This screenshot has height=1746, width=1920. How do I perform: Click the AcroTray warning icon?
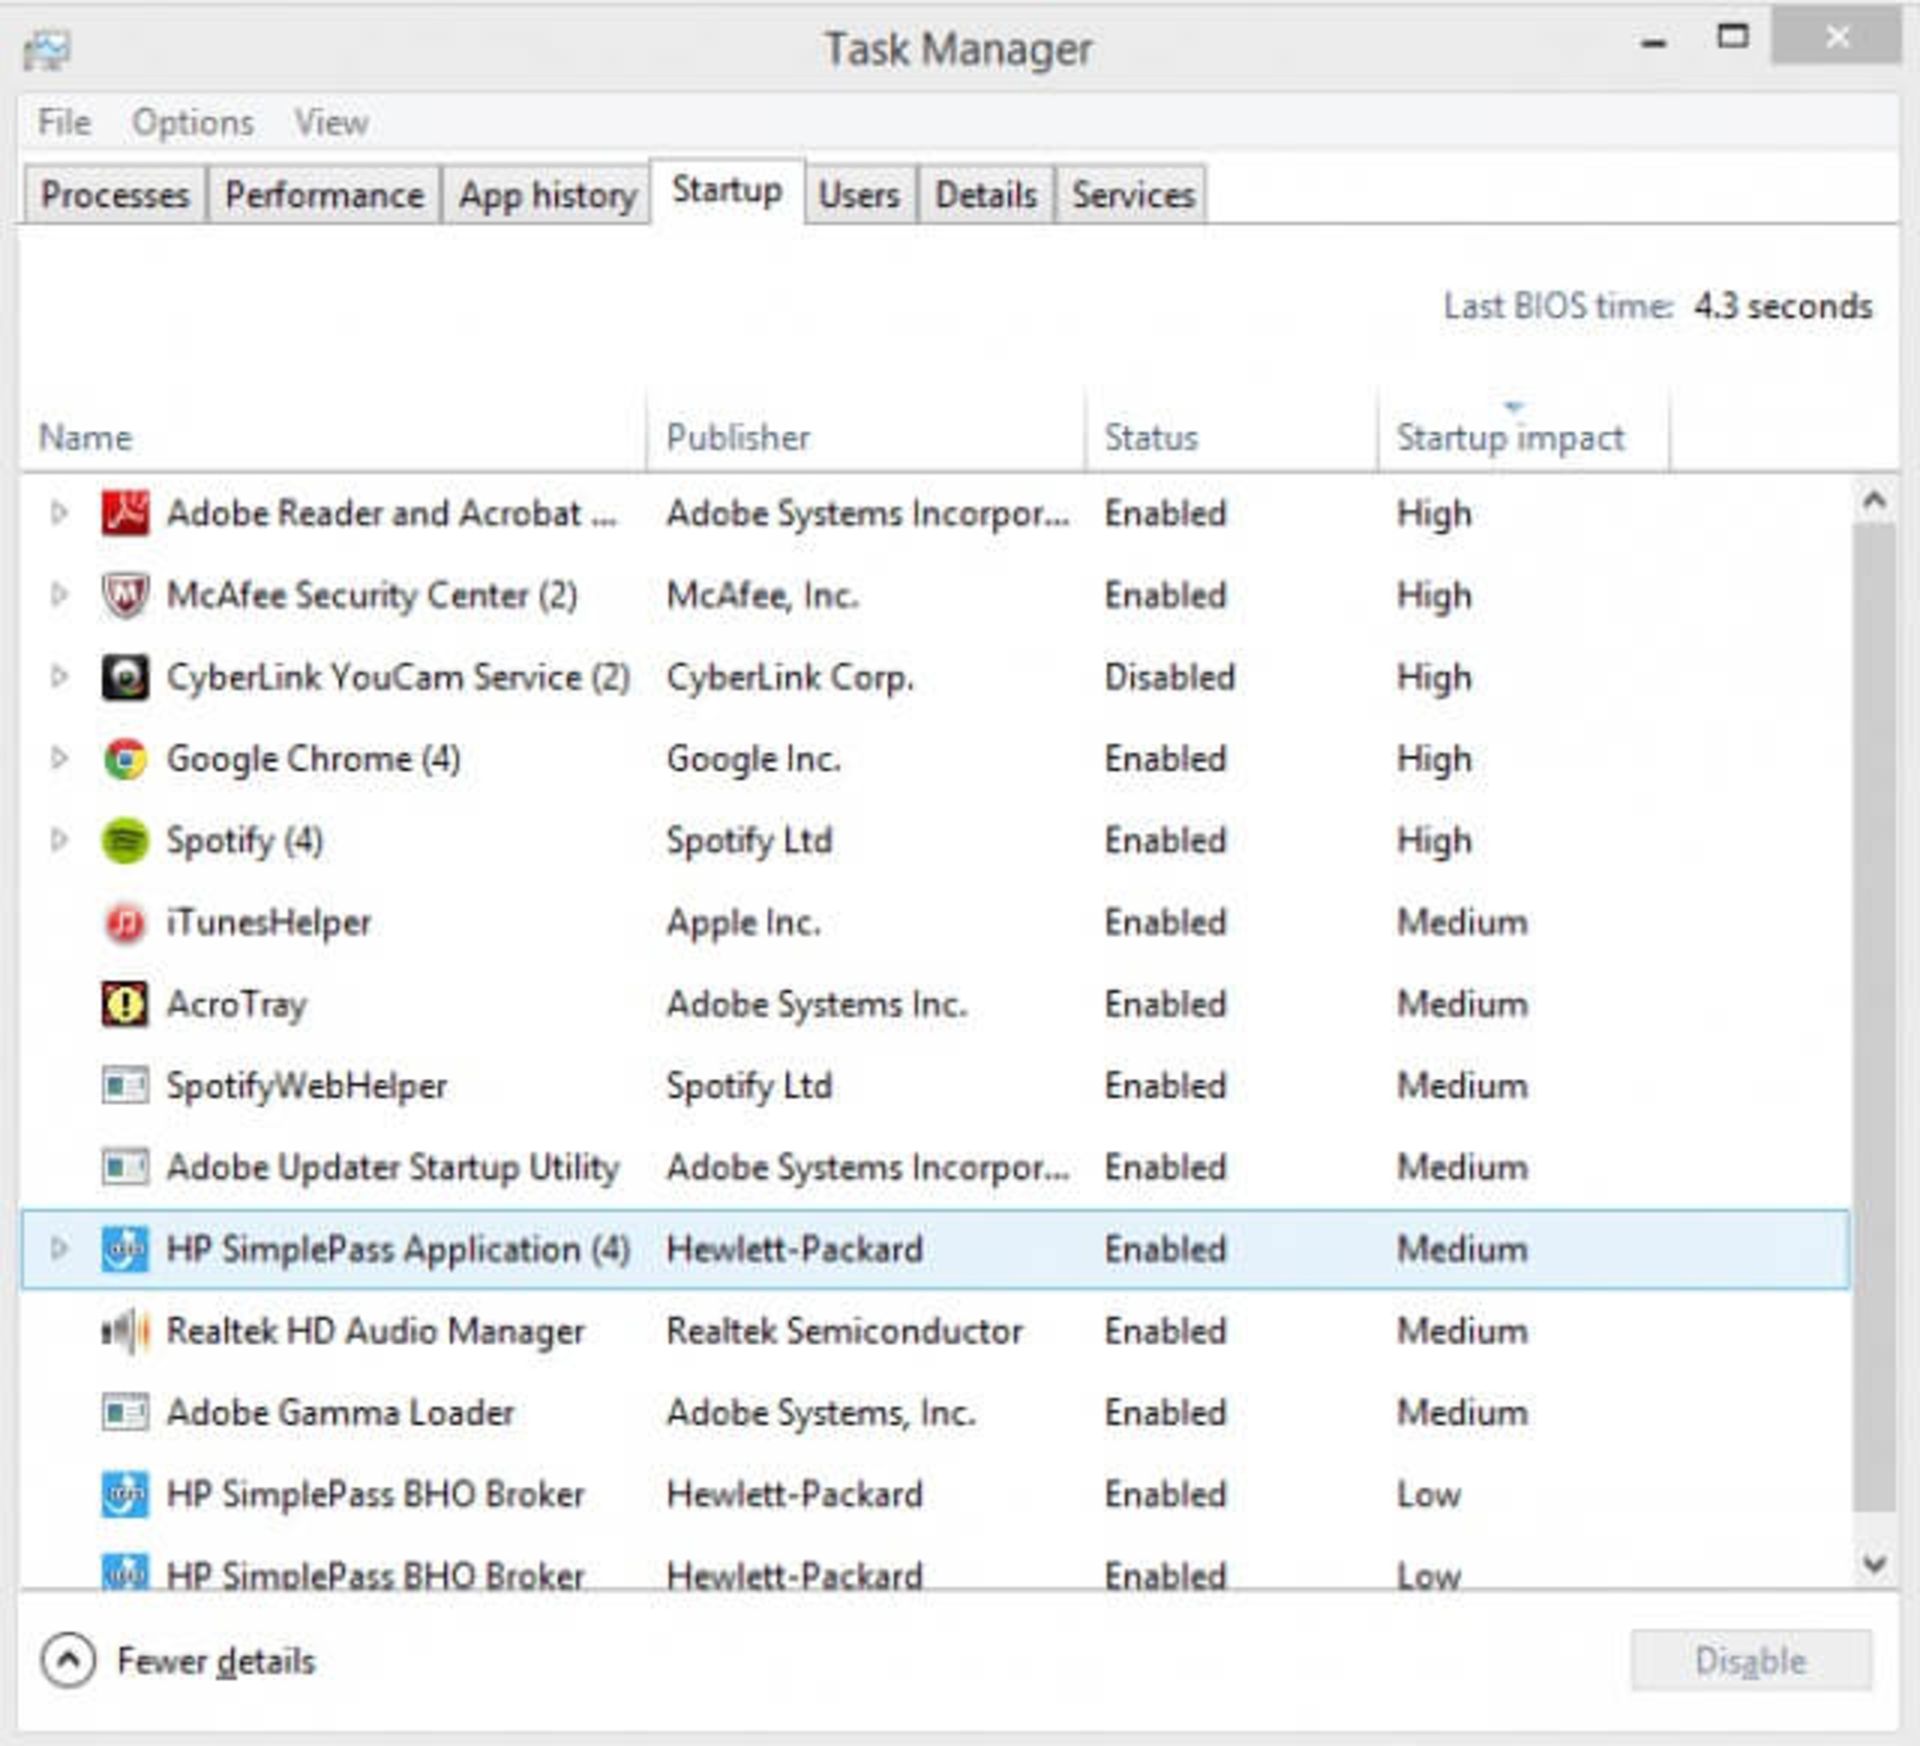point(125,1004)
